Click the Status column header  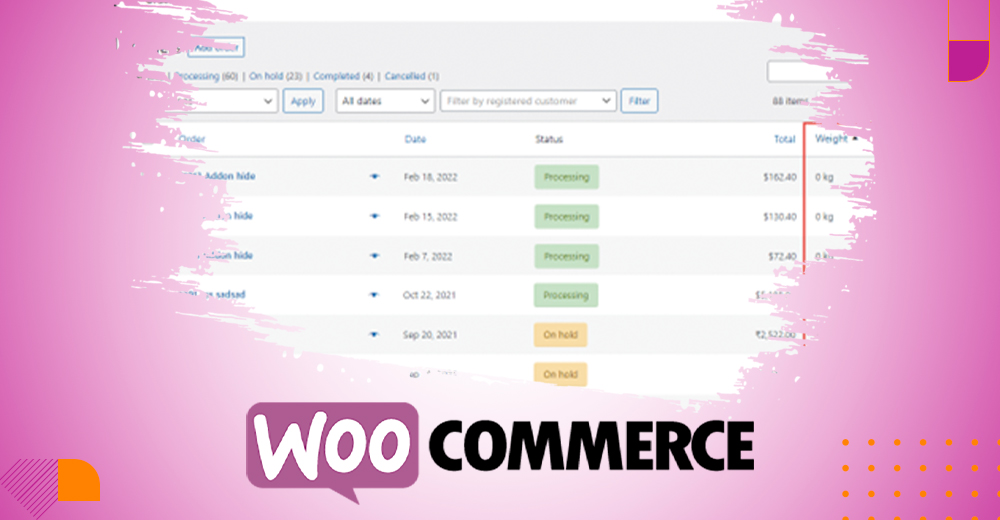[549, 139]
